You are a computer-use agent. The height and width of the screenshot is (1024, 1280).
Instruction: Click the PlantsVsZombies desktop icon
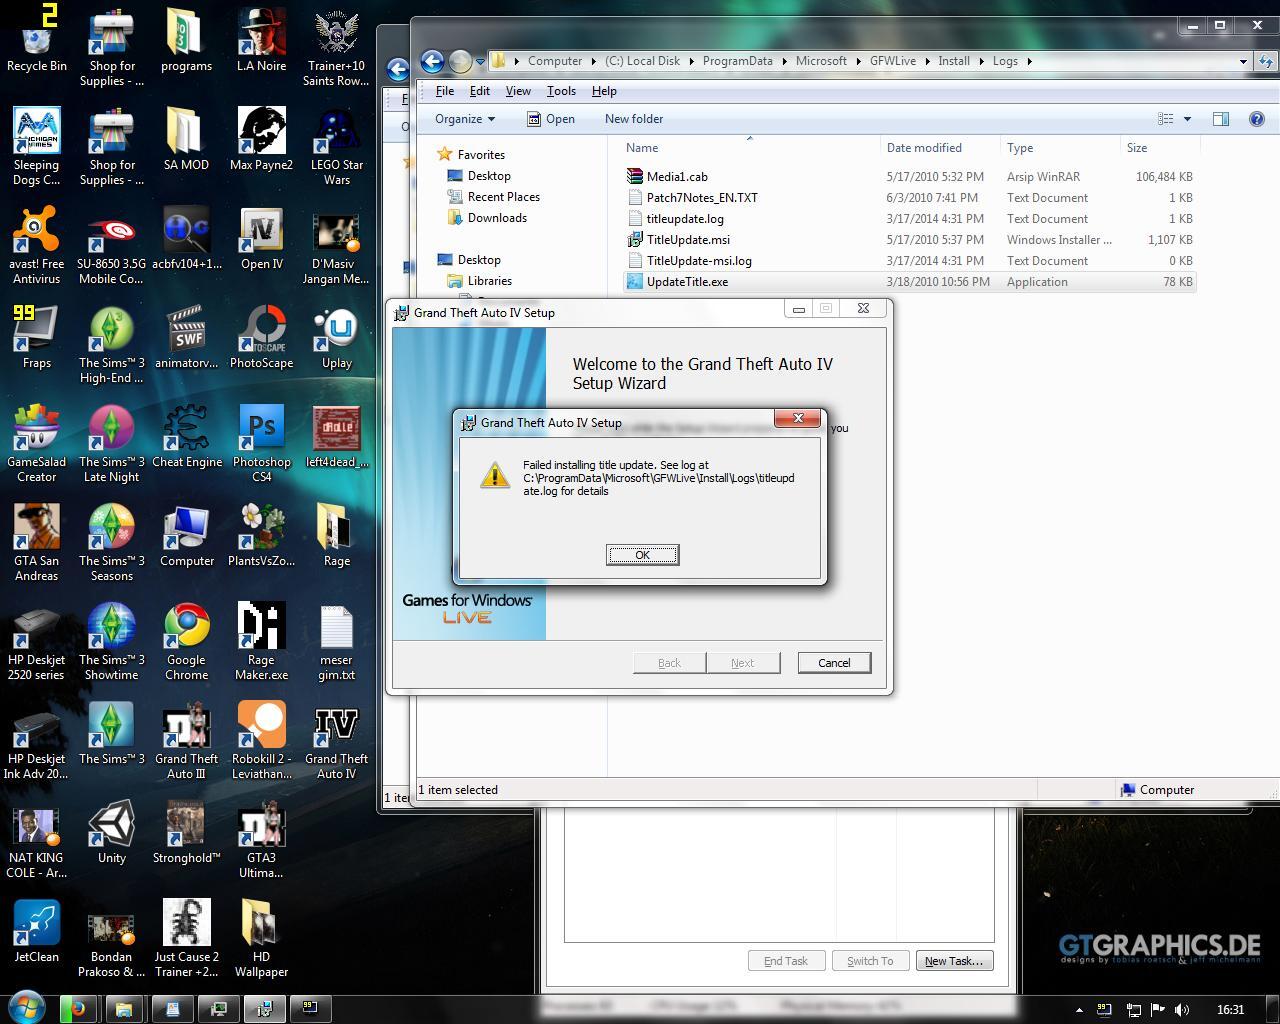pos(261,535)
